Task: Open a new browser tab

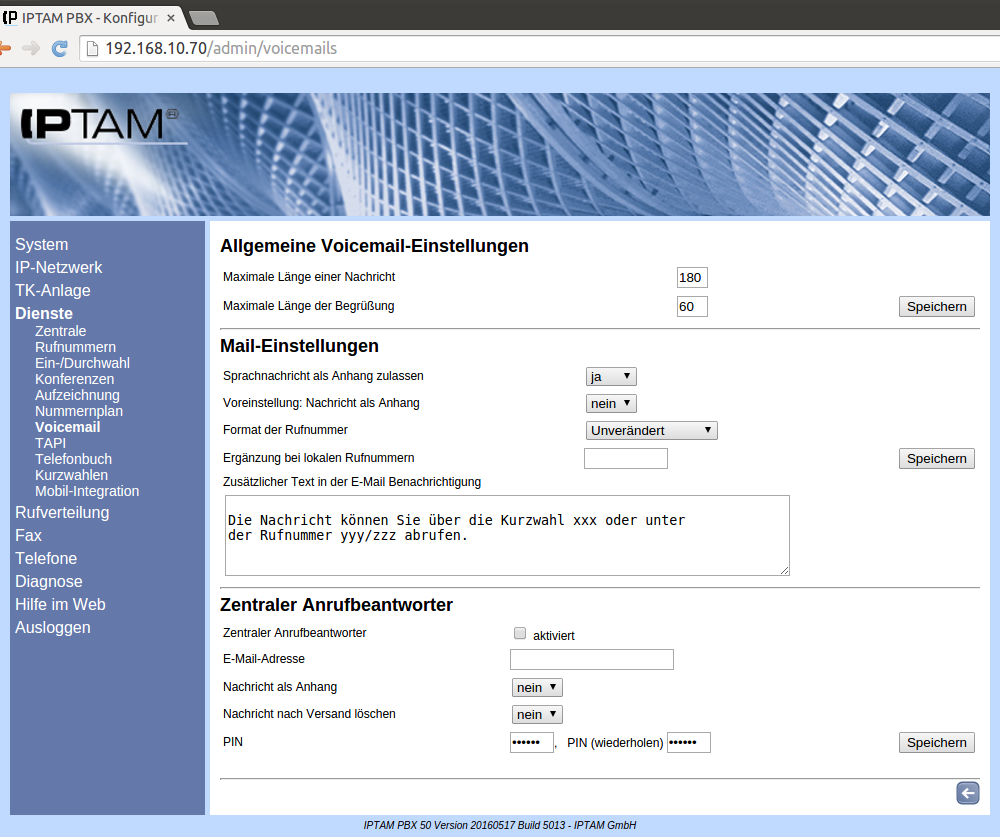Action: pos(203,17)
